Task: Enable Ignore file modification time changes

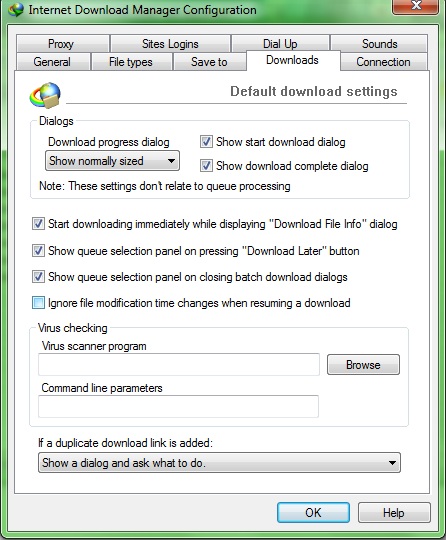Action: click(38, 303)
